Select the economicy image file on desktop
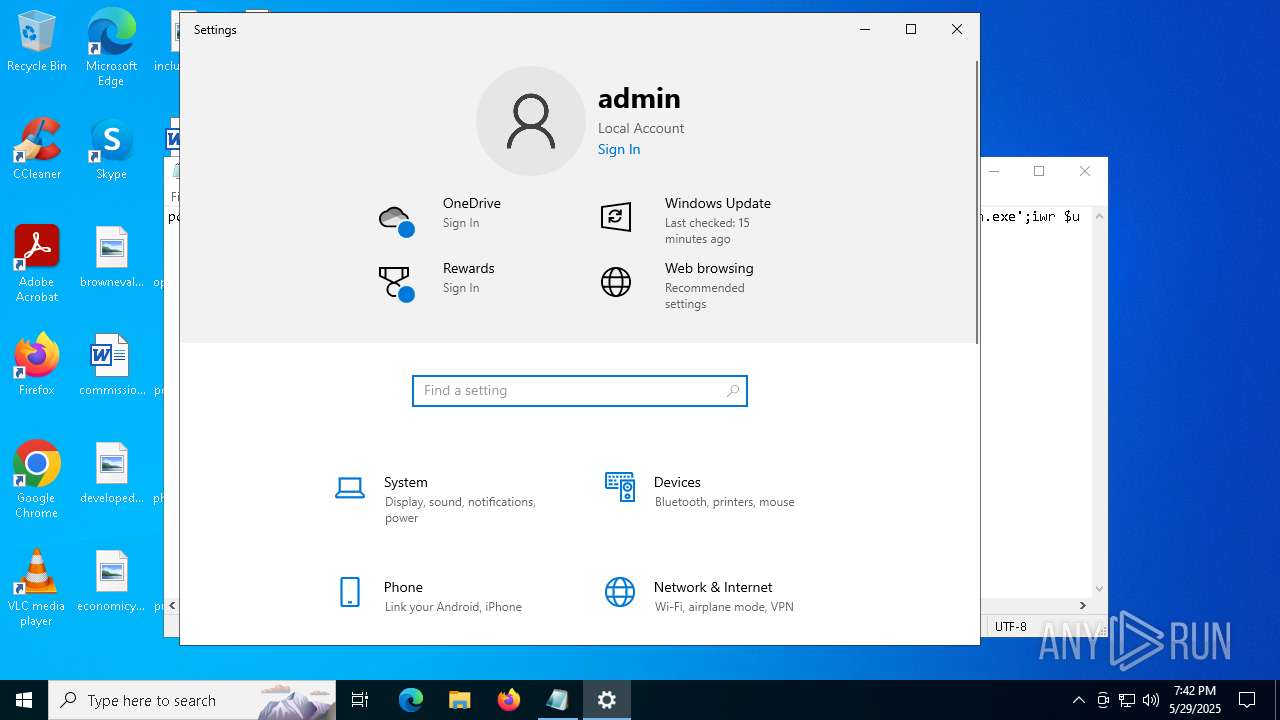The image size is (1280, 720). [111, 581]
